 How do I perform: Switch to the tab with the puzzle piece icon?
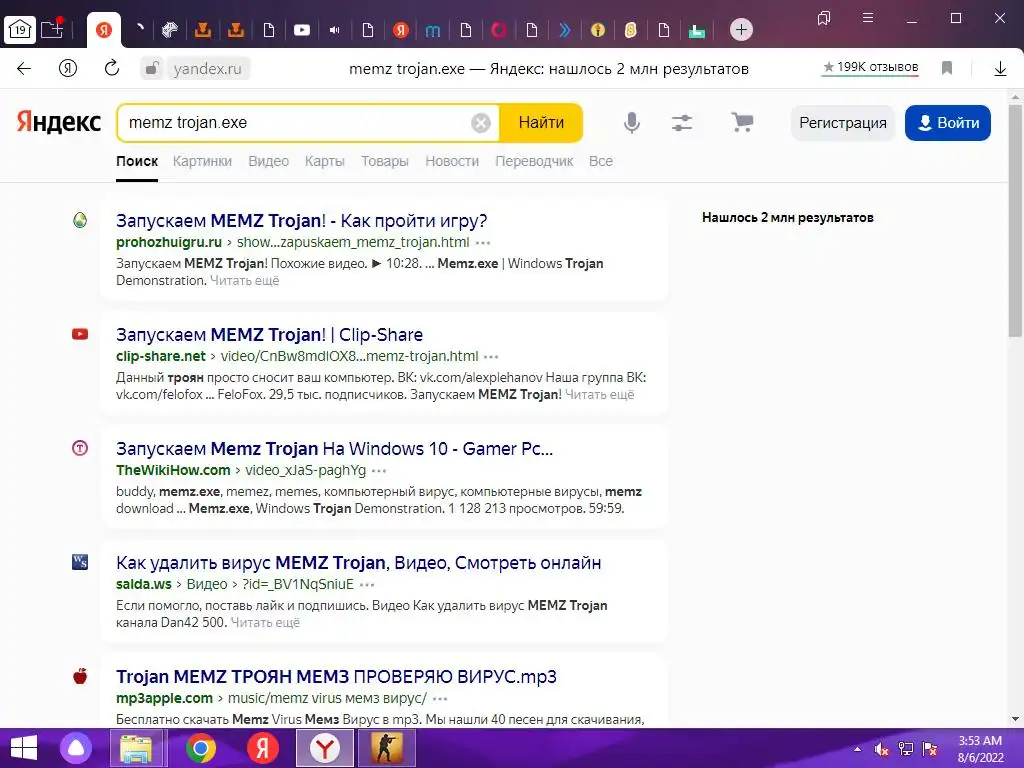point(170,30)
